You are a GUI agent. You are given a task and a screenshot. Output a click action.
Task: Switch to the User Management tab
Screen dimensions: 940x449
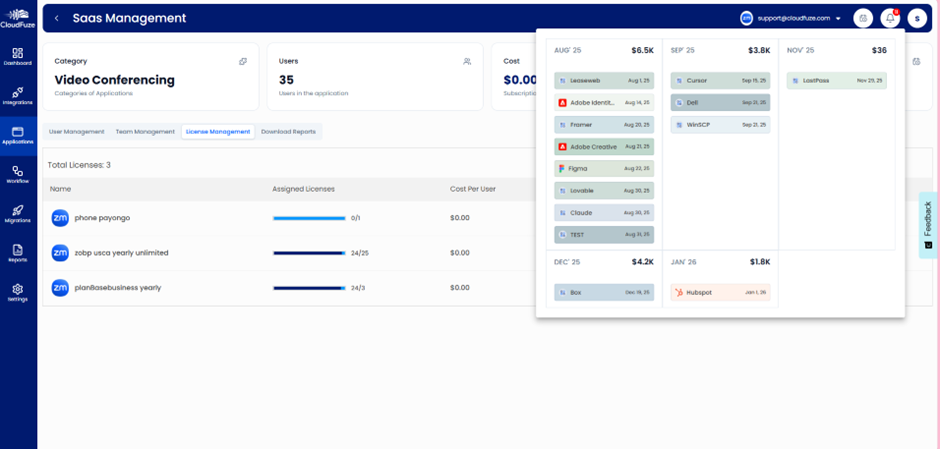[76, 131]
